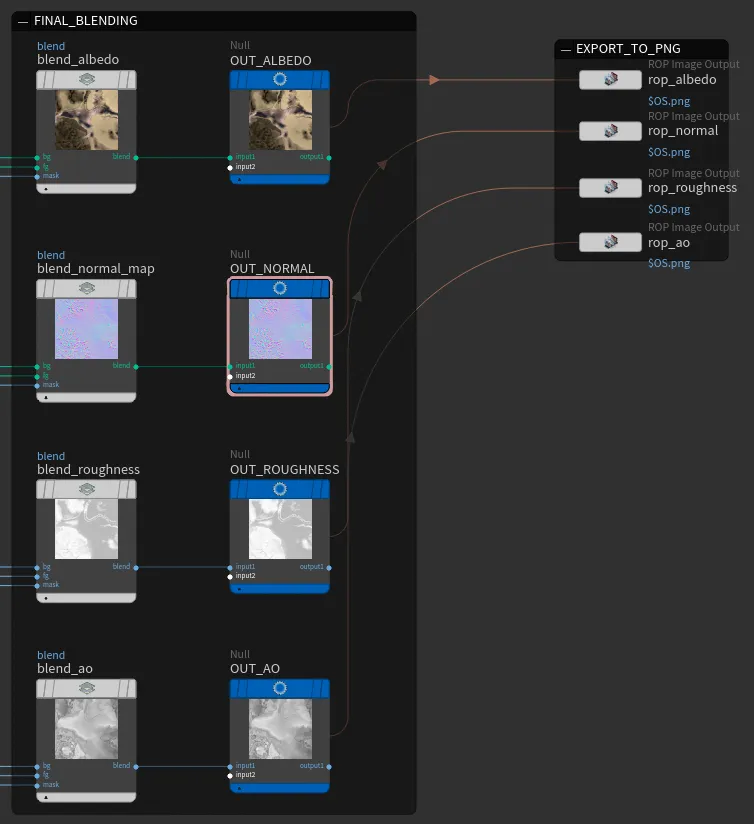Screen dimensions: 754x824
Task: Click the output1 port on OUT_AO
Action: coord(329,767)
